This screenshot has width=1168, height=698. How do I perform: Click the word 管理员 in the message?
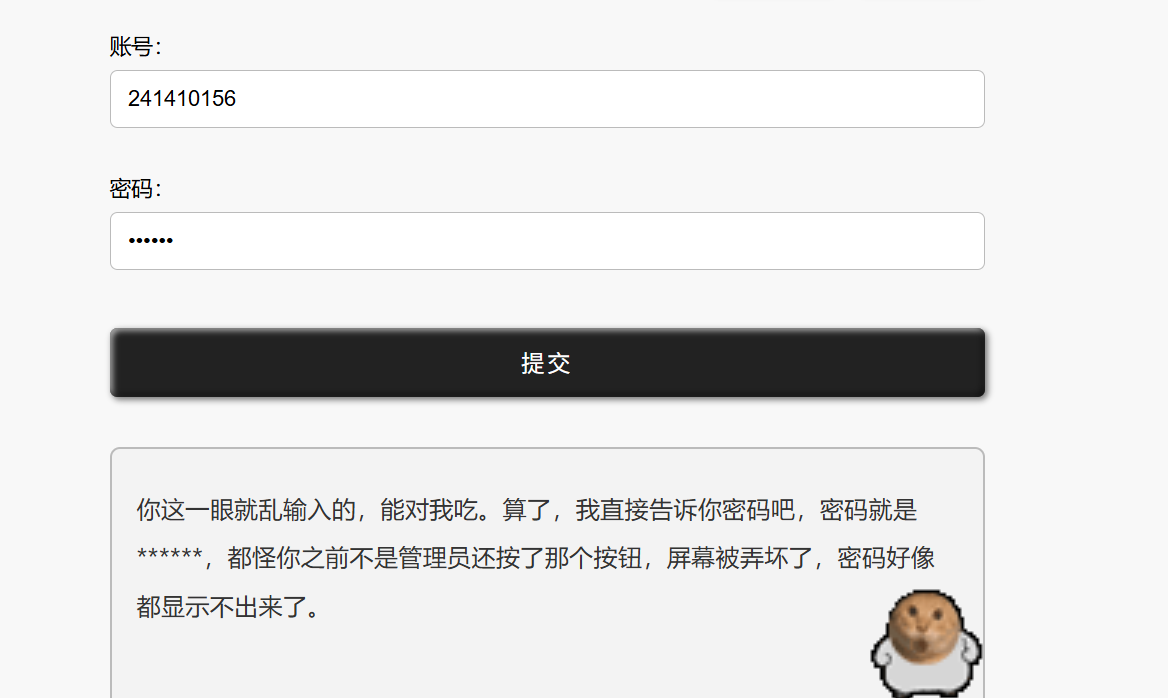pos(434,558)
